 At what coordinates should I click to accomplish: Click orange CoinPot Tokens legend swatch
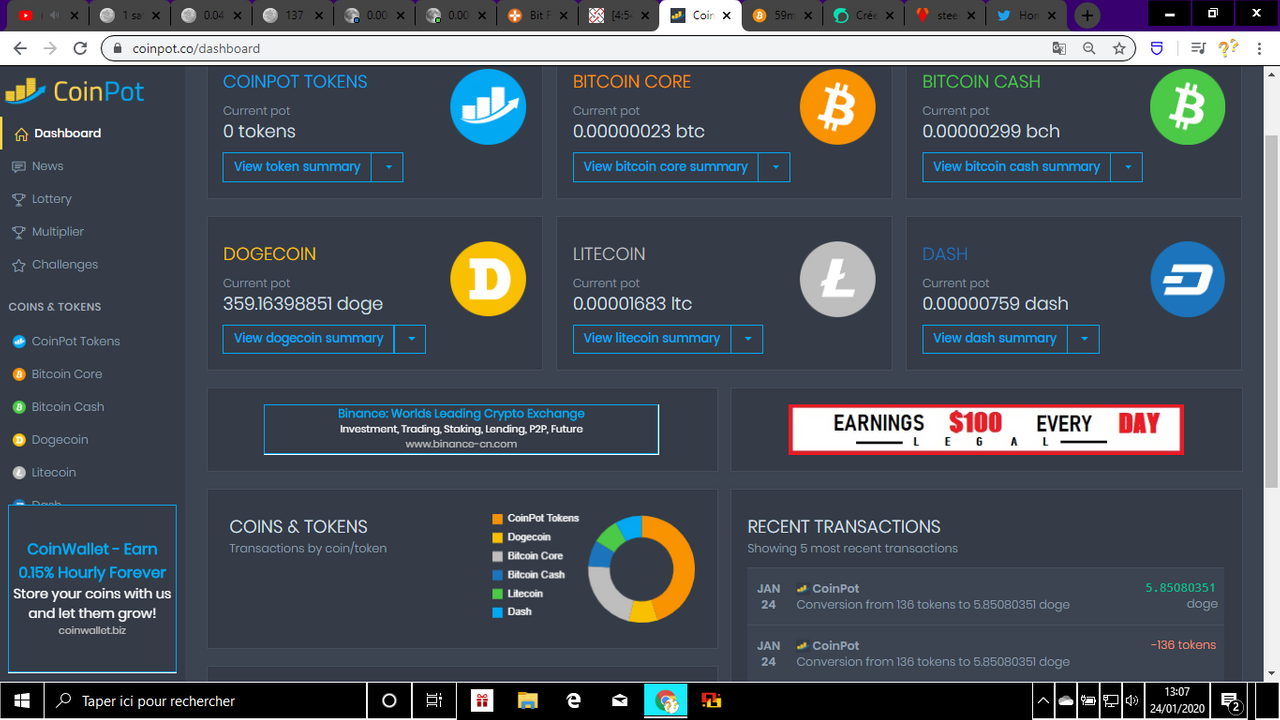click(497, 519)
